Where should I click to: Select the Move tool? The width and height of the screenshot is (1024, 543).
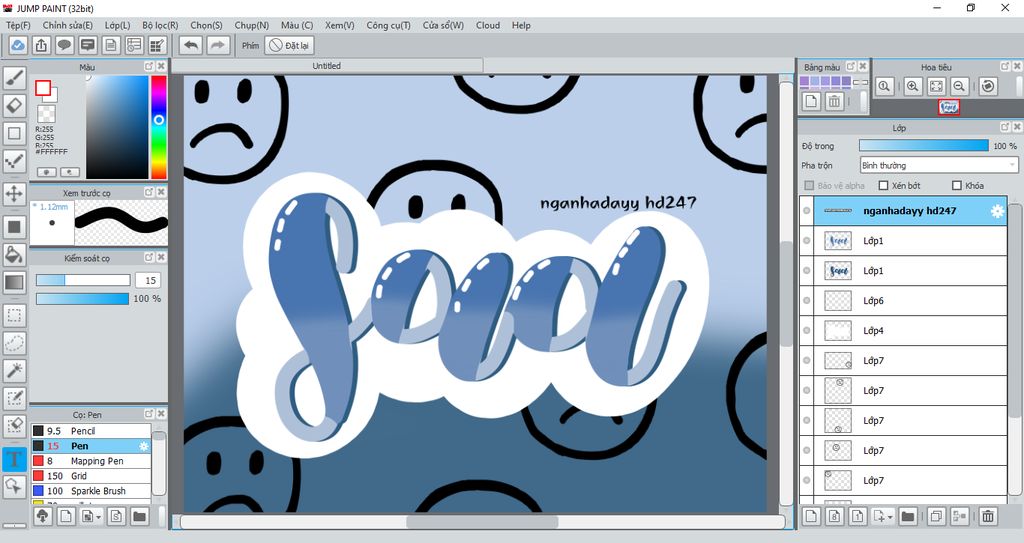pyautogui.click(x=14, y=193)
